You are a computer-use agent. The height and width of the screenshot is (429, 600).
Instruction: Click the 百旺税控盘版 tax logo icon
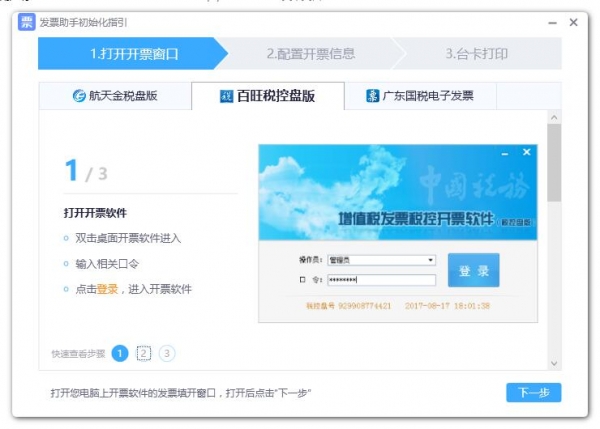[226, 96]
